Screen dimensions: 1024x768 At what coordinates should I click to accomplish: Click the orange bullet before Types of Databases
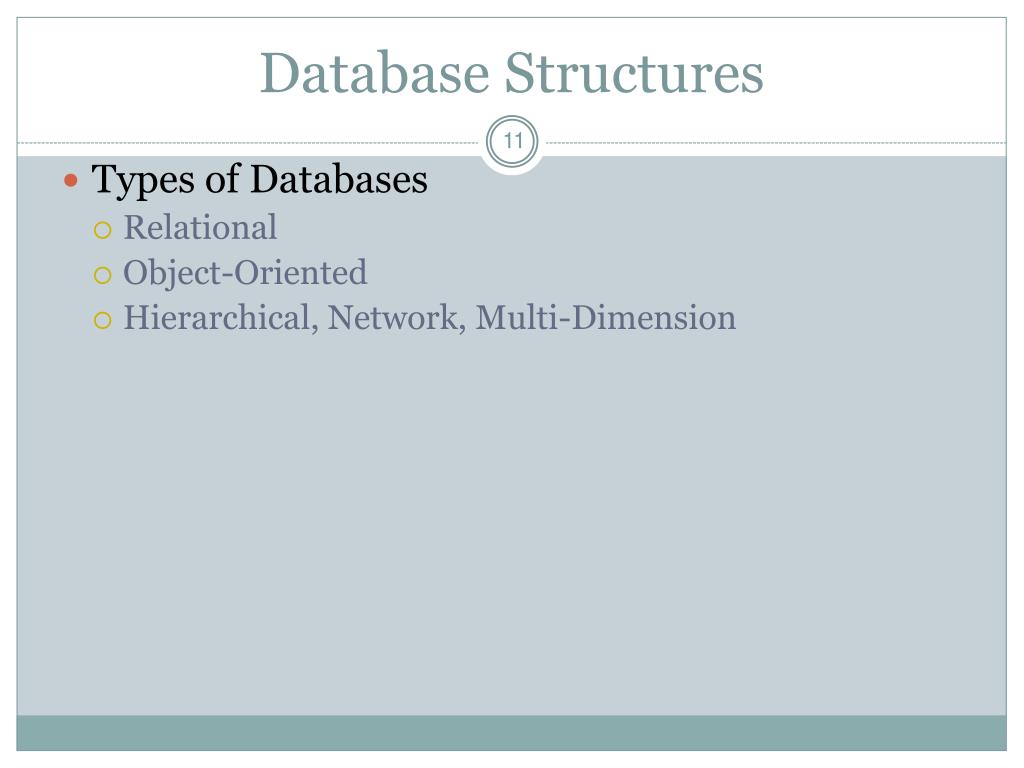pyautogui.click(x=71, y=180)
